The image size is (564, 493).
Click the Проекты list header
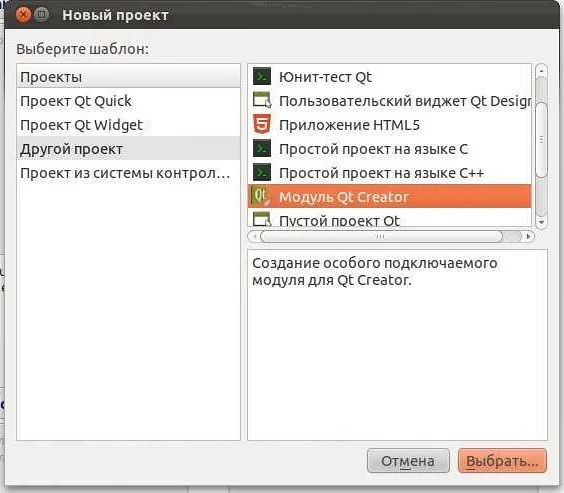(128, 76)
